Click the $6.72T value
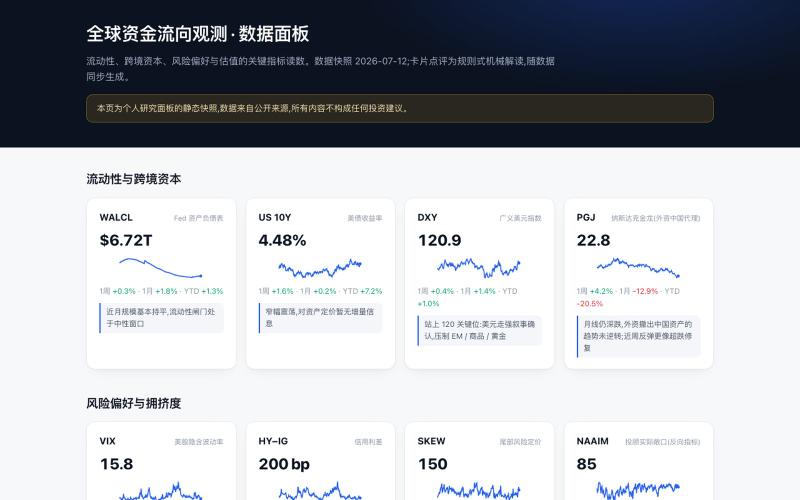This screenshot has width=800, height=500. [x=126, y=240]
